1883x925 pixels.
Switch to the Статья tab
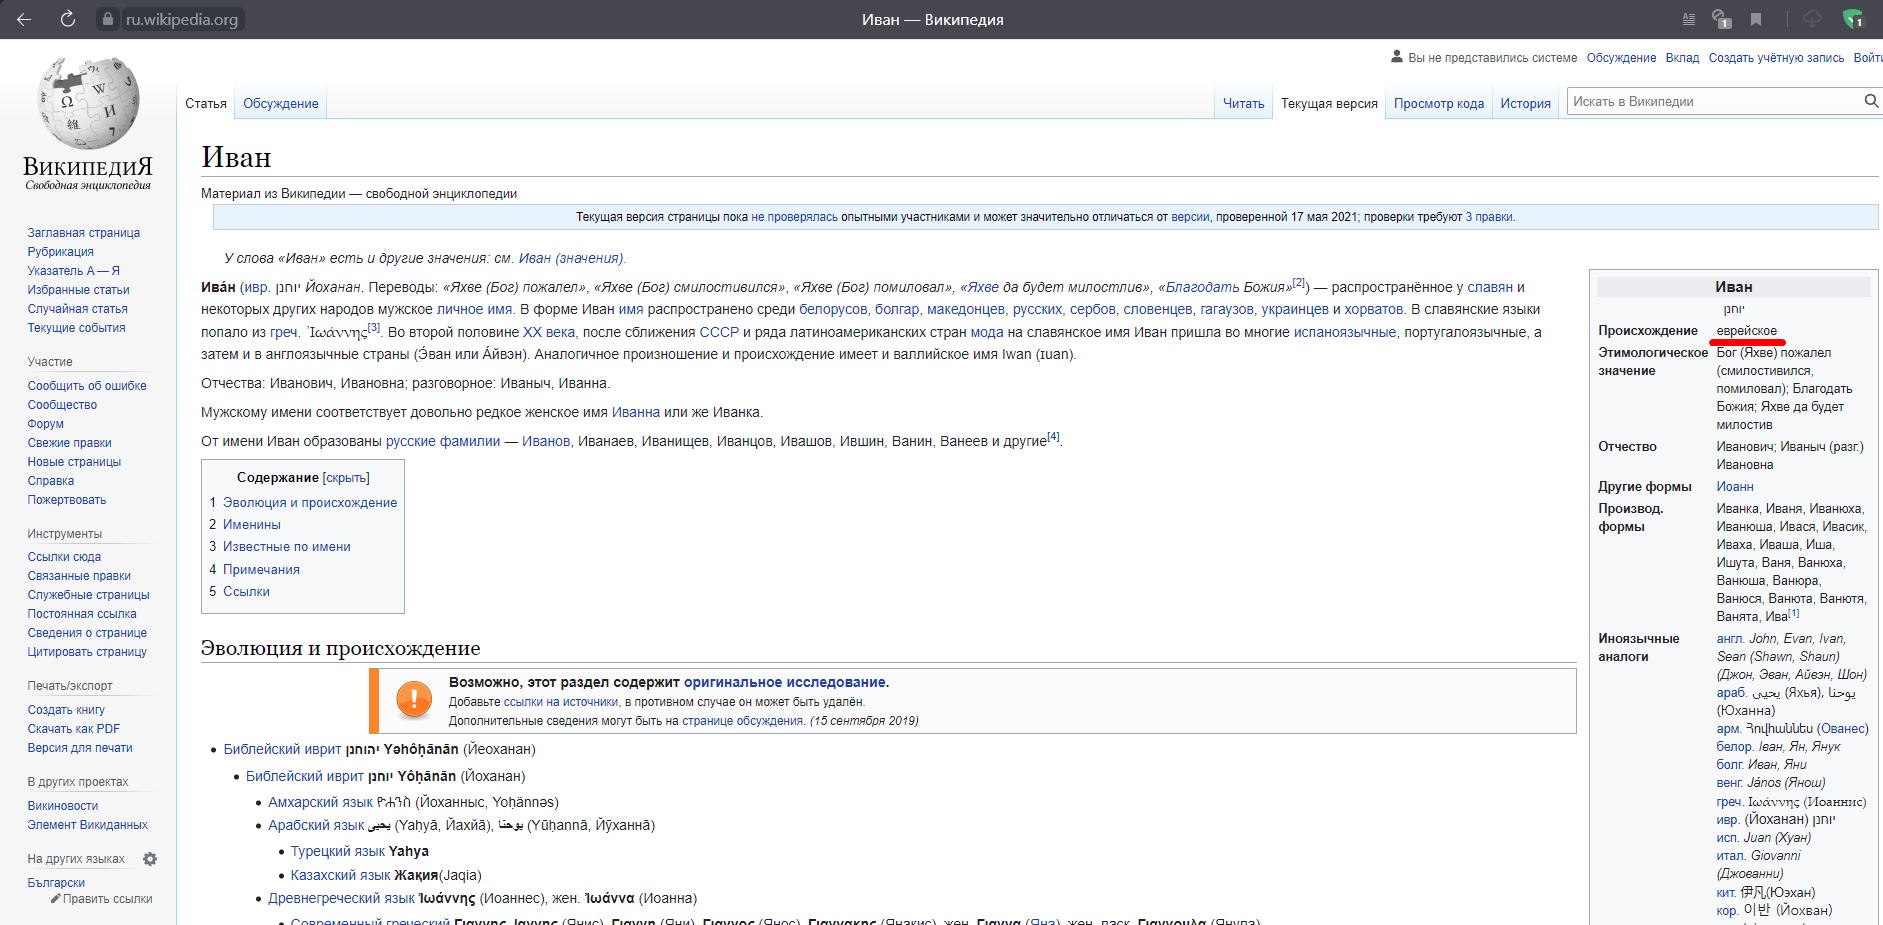(206, 103)
